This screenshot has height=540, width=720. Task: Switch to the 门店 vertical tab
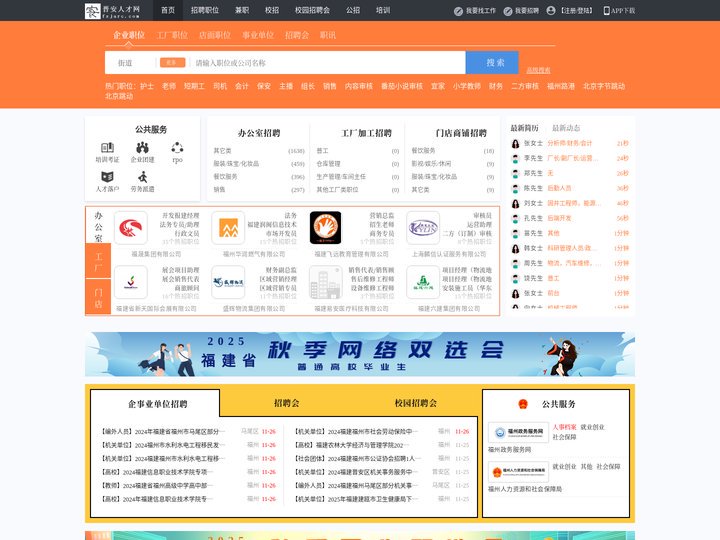[98, 298]
